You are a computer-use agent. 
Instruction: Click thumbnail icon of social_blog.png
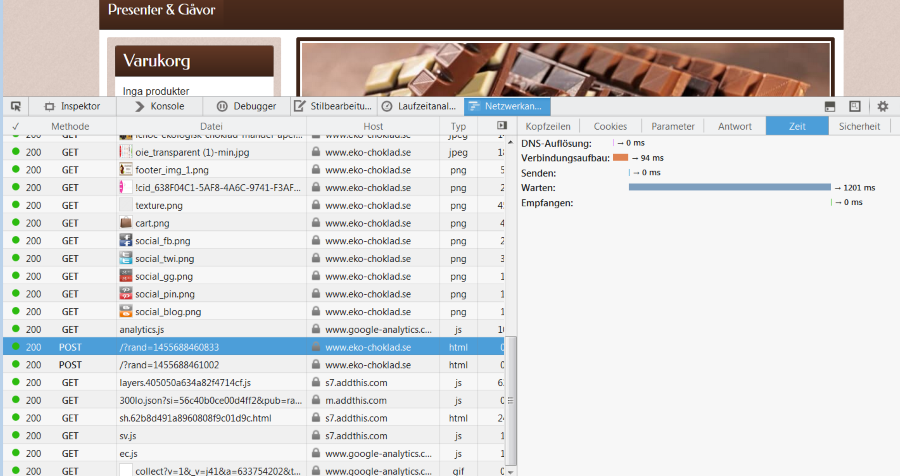(x=126, y=312)
